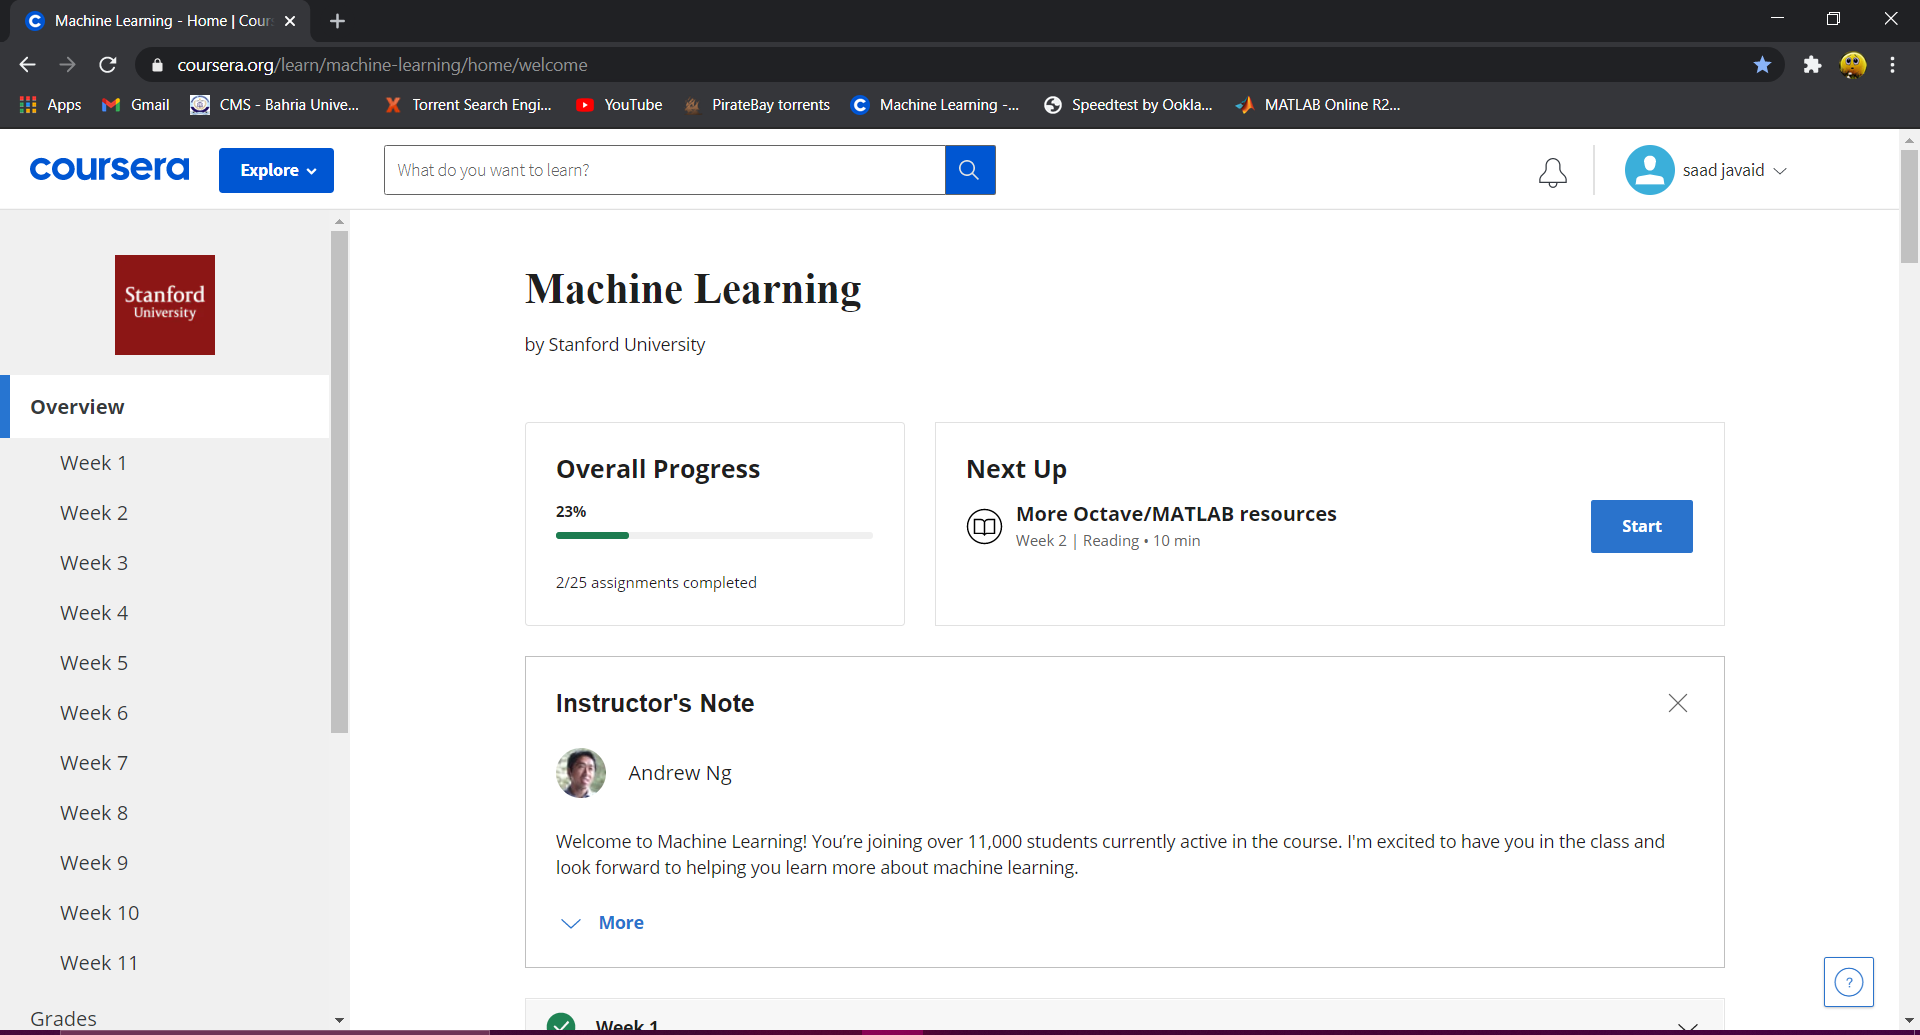Open the Explore dropdown
The height and width of the screenshot is (1035, 1920).
276,170
